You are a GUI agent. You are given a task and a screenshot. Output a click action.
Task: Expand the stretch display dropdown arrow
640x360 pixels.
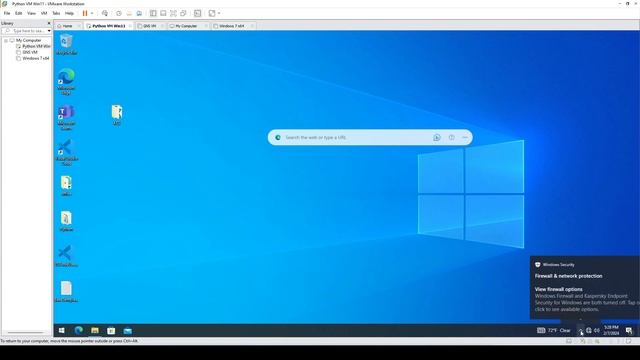point(219,13)
